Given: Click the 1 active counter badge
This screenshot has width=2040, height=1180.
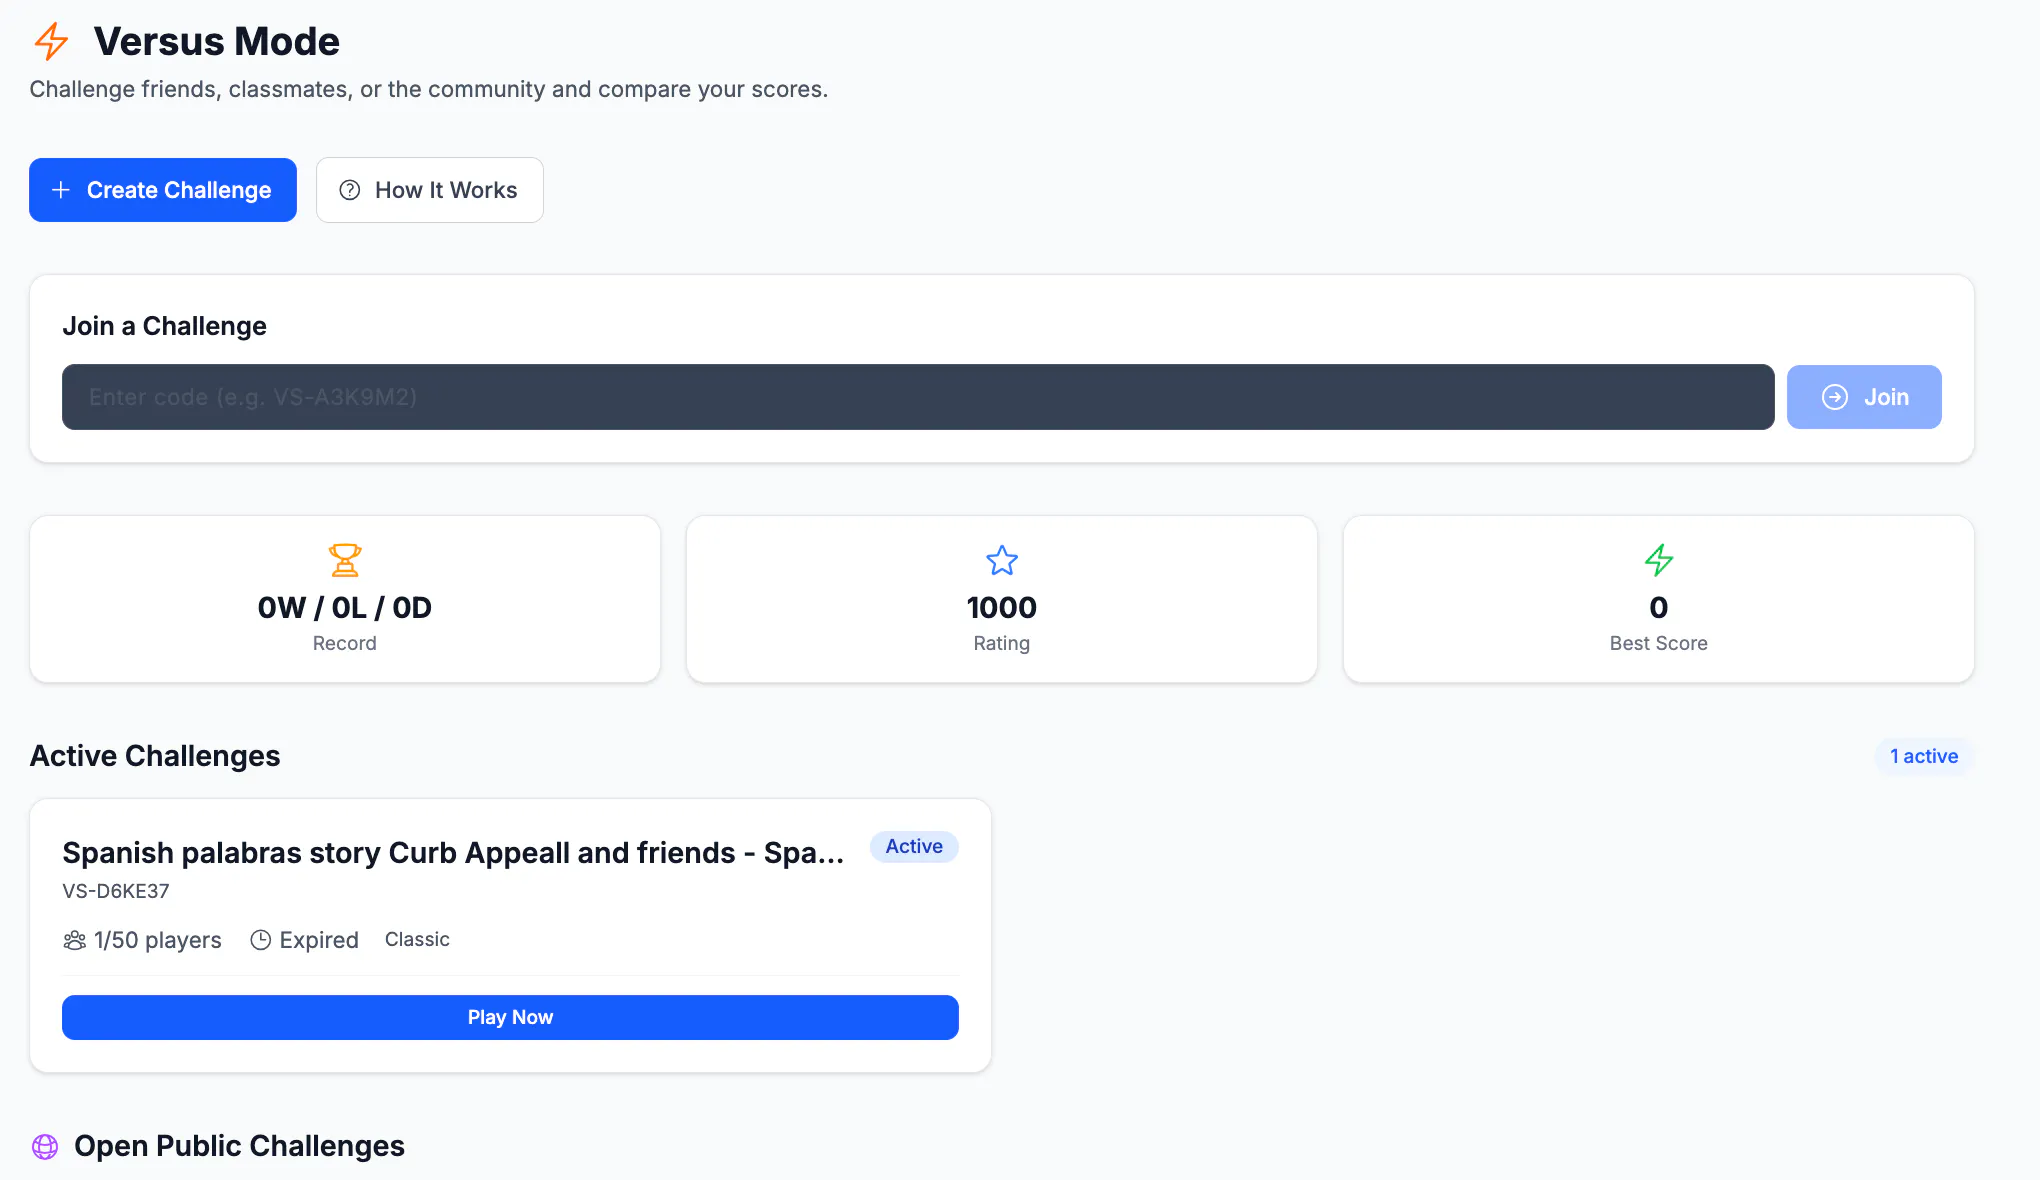Looking at the screenshot, I should point(1924,756).
